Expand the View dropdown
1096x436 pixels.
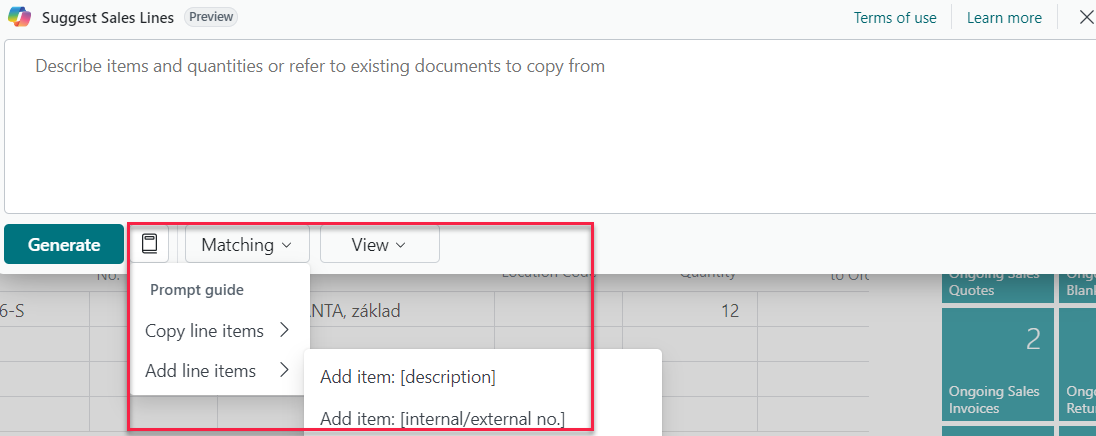point(380,245)
